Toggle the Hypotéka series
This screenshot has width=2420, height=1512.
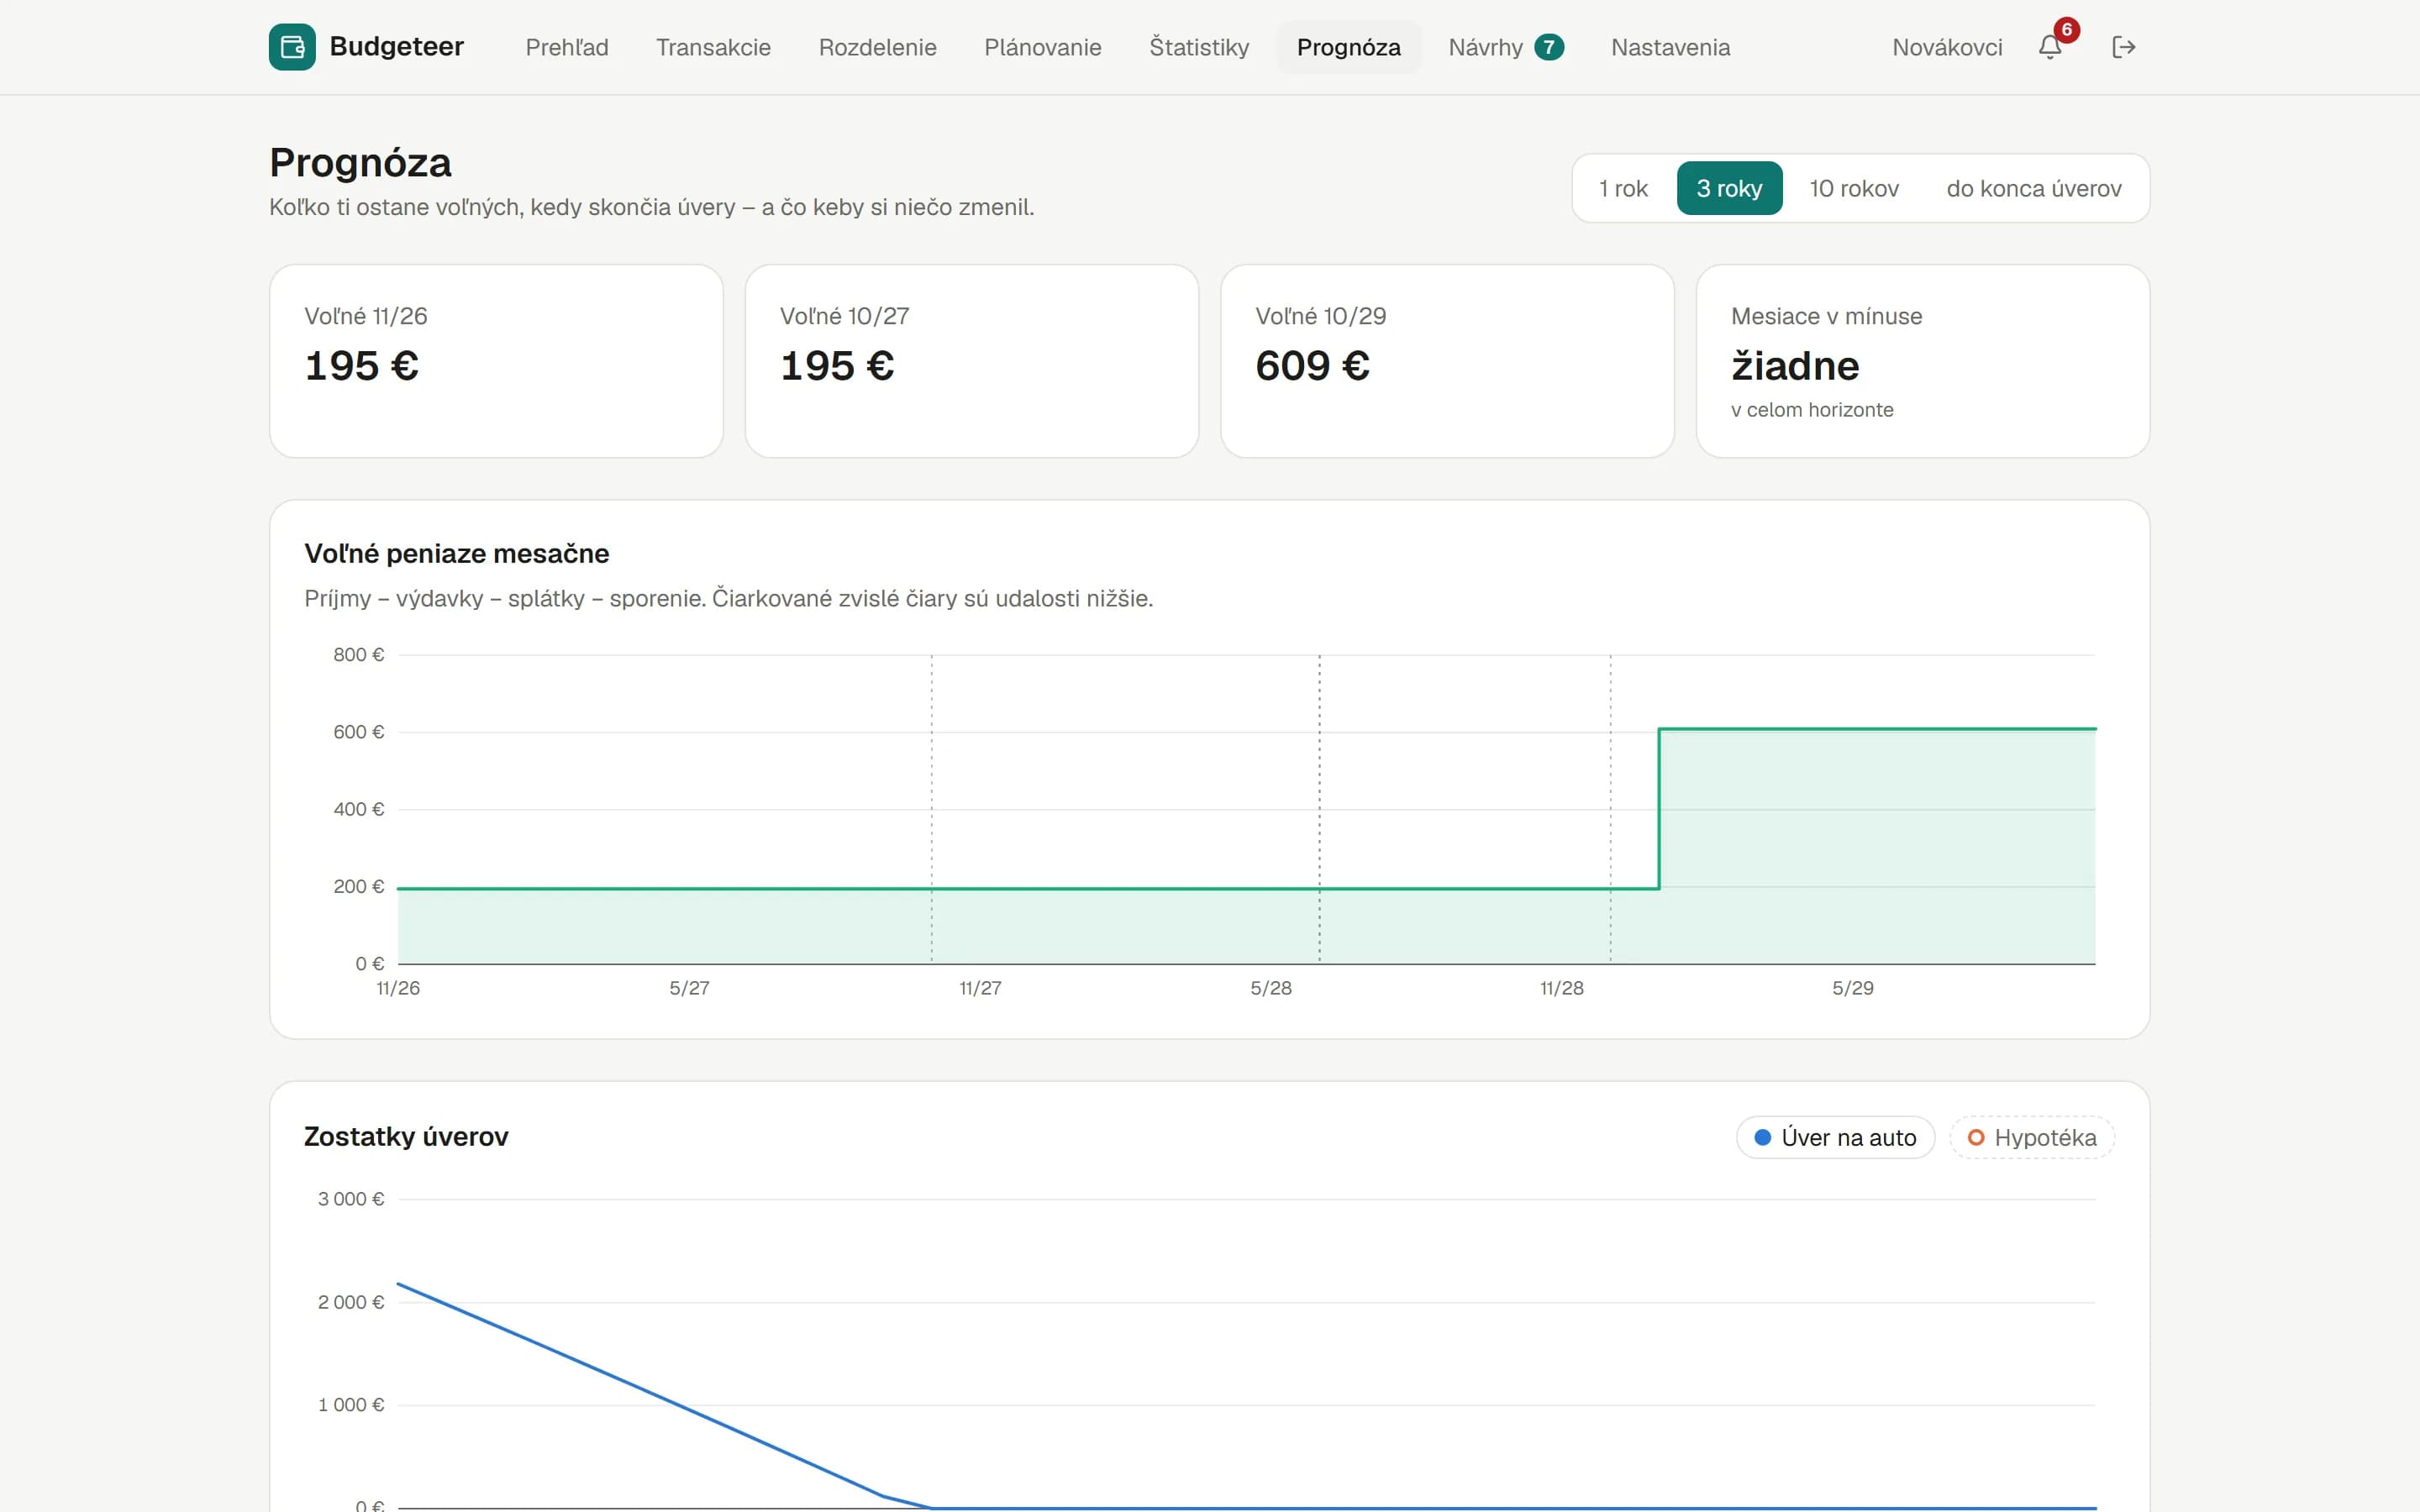click(2032, 1137)
